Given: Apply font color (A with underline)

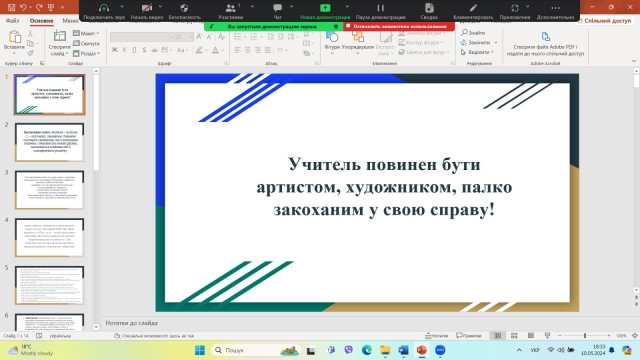Looking at the screenshot, I should pos(215,50).
